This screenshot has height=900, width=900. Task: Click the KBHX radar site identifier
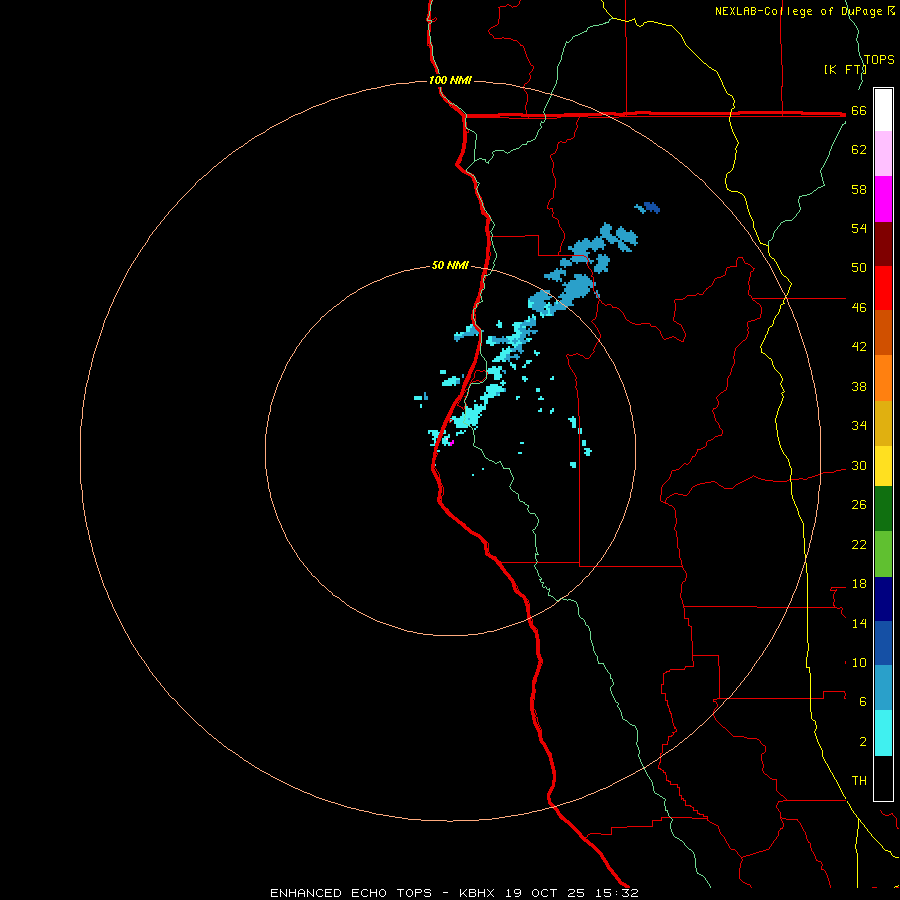point(476,893)
